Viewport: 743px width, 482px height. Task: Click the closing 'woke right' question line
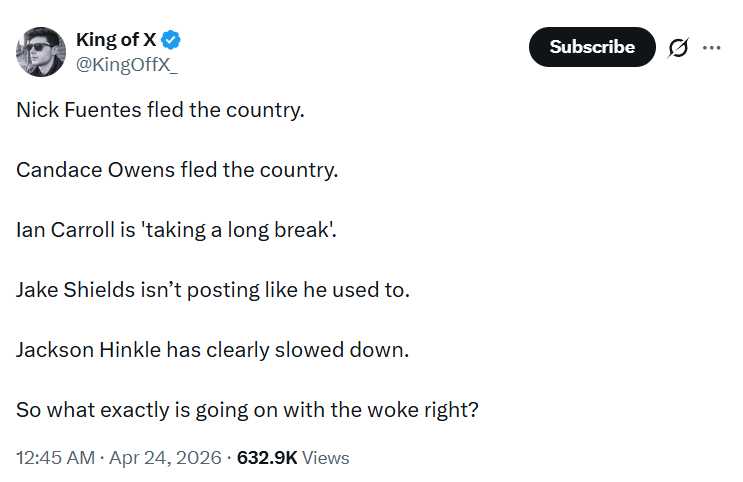[x=247, y=410]
